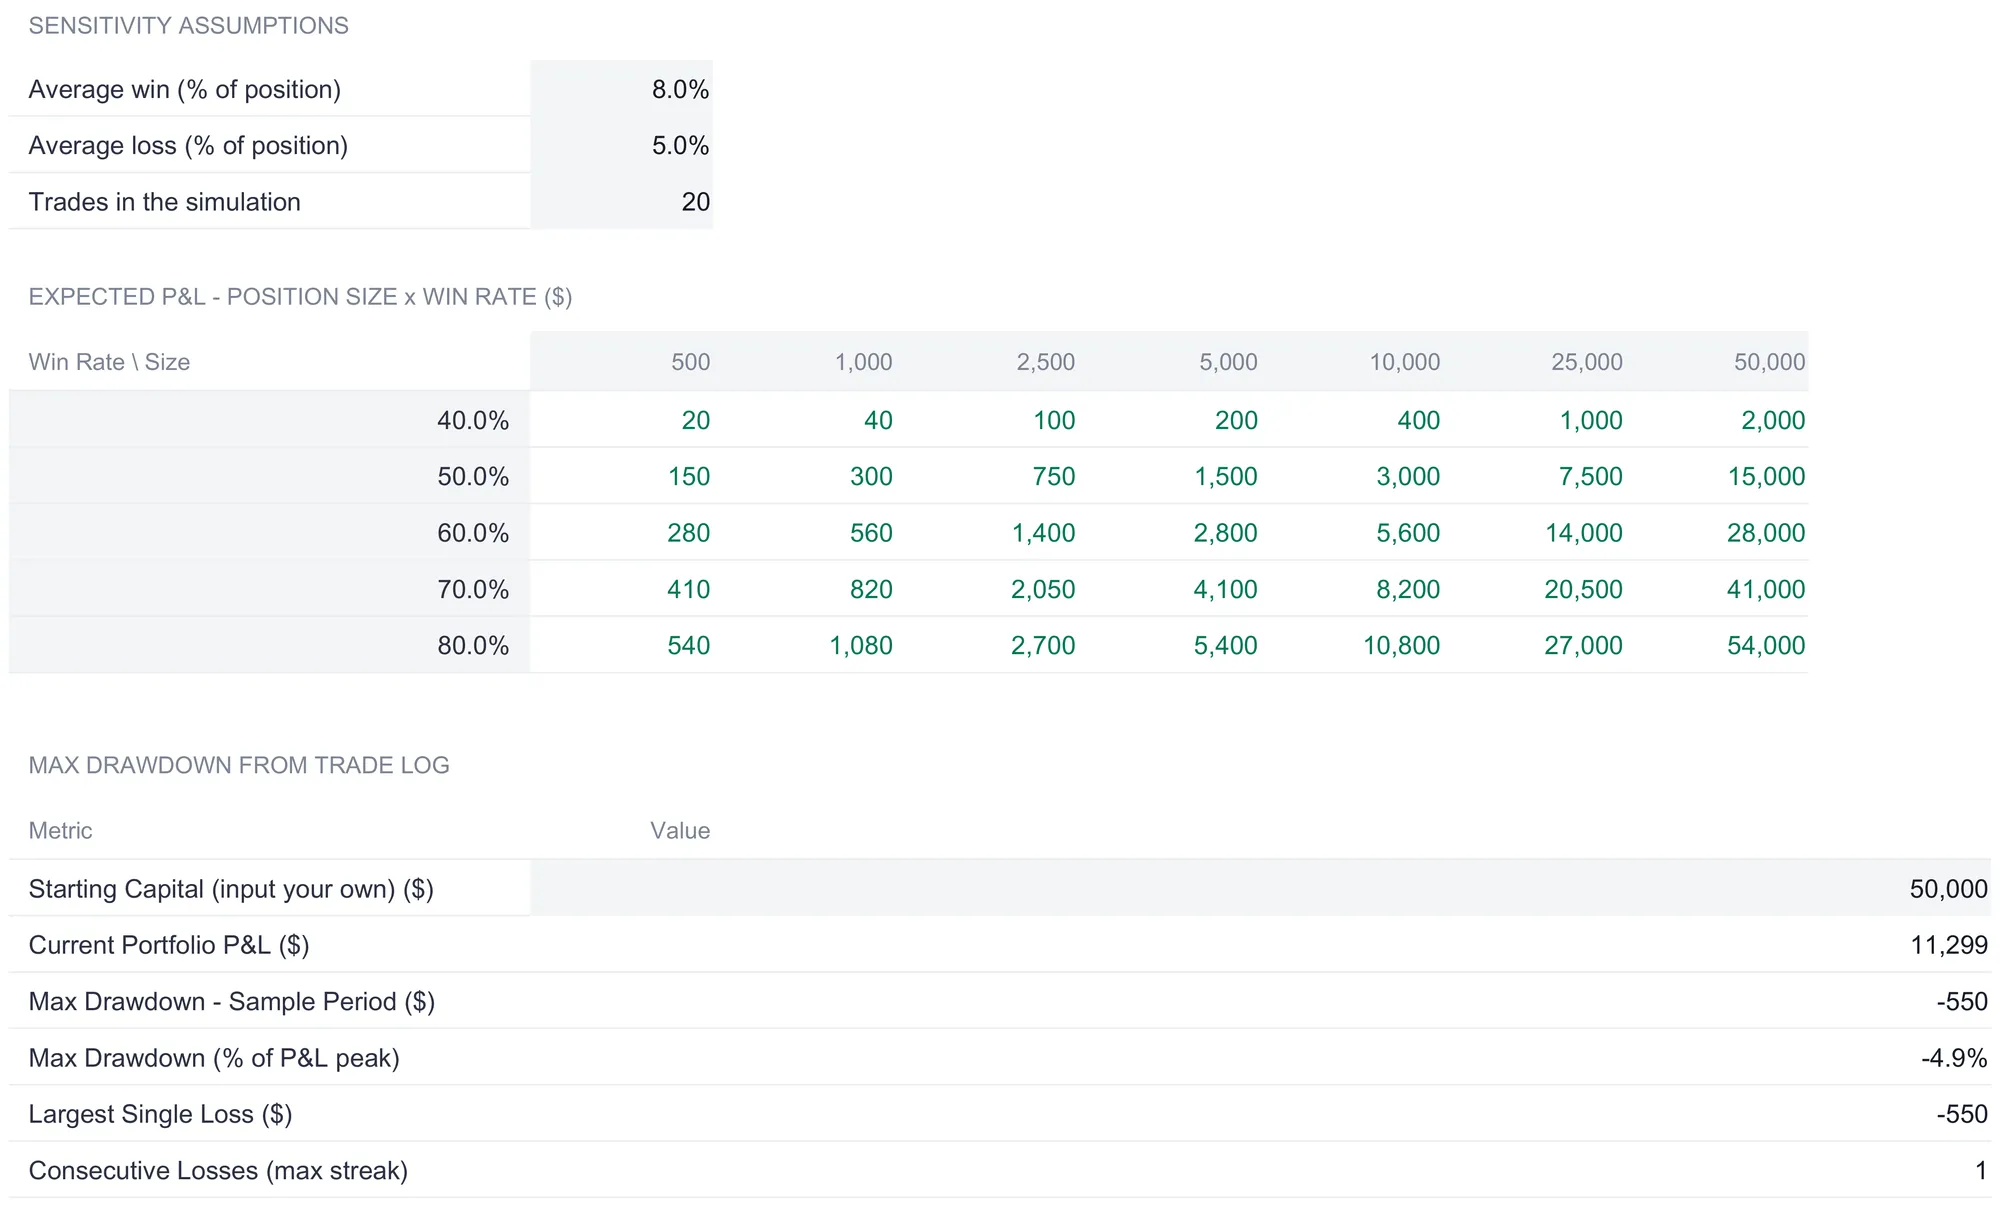Click the Largest Single Loss ($) label
The image size is (2000, 1207).
tap(161, 1113)
